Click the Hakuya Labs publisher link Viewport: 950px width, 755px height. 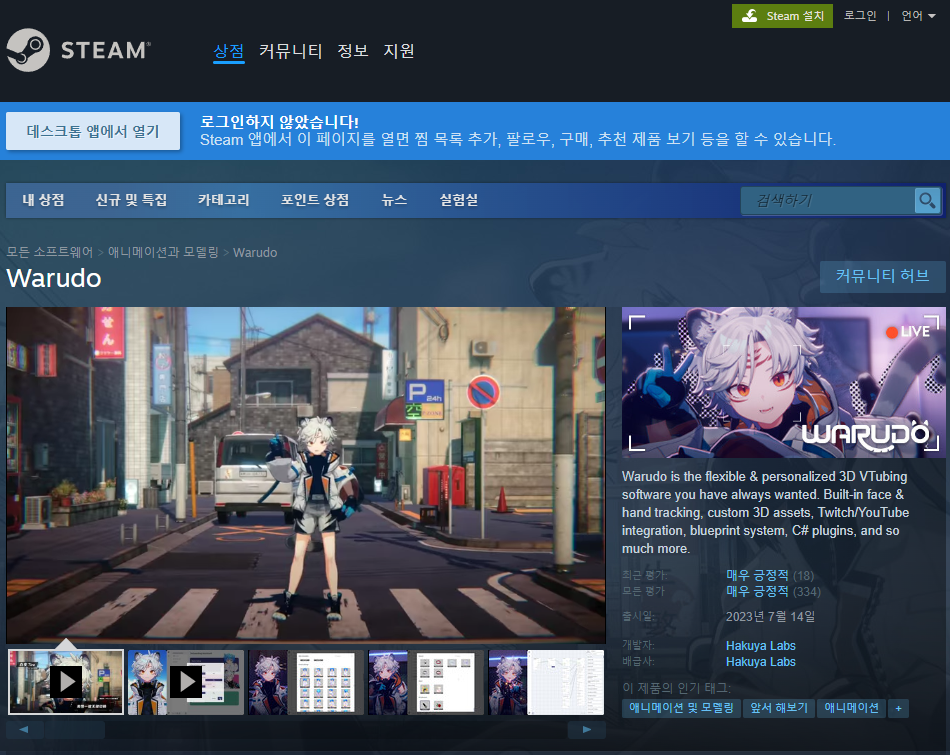760,662
